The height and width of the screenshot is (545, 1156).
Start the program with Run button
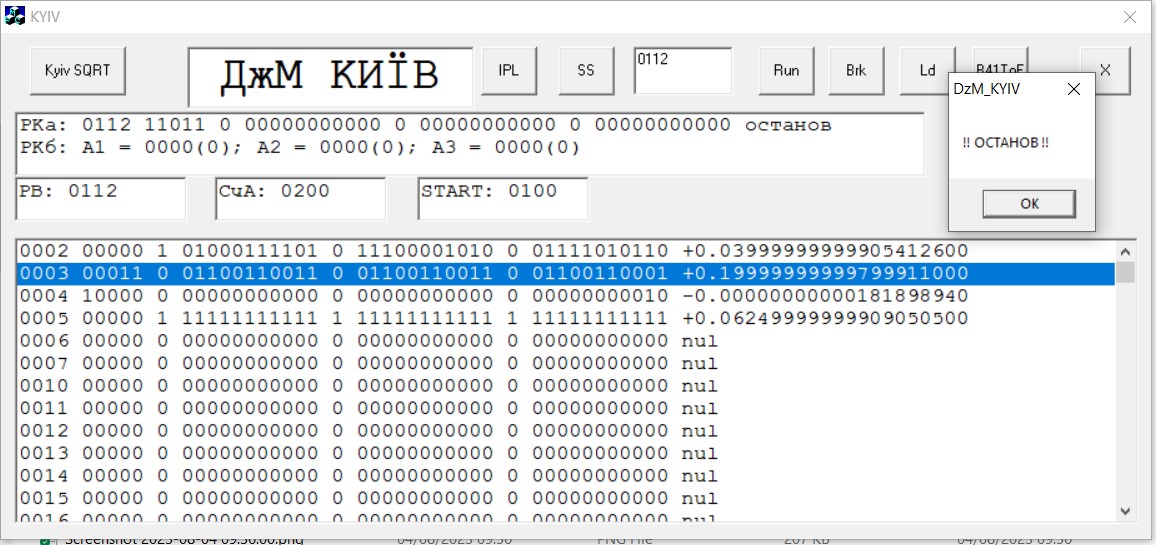click(786, 71)
